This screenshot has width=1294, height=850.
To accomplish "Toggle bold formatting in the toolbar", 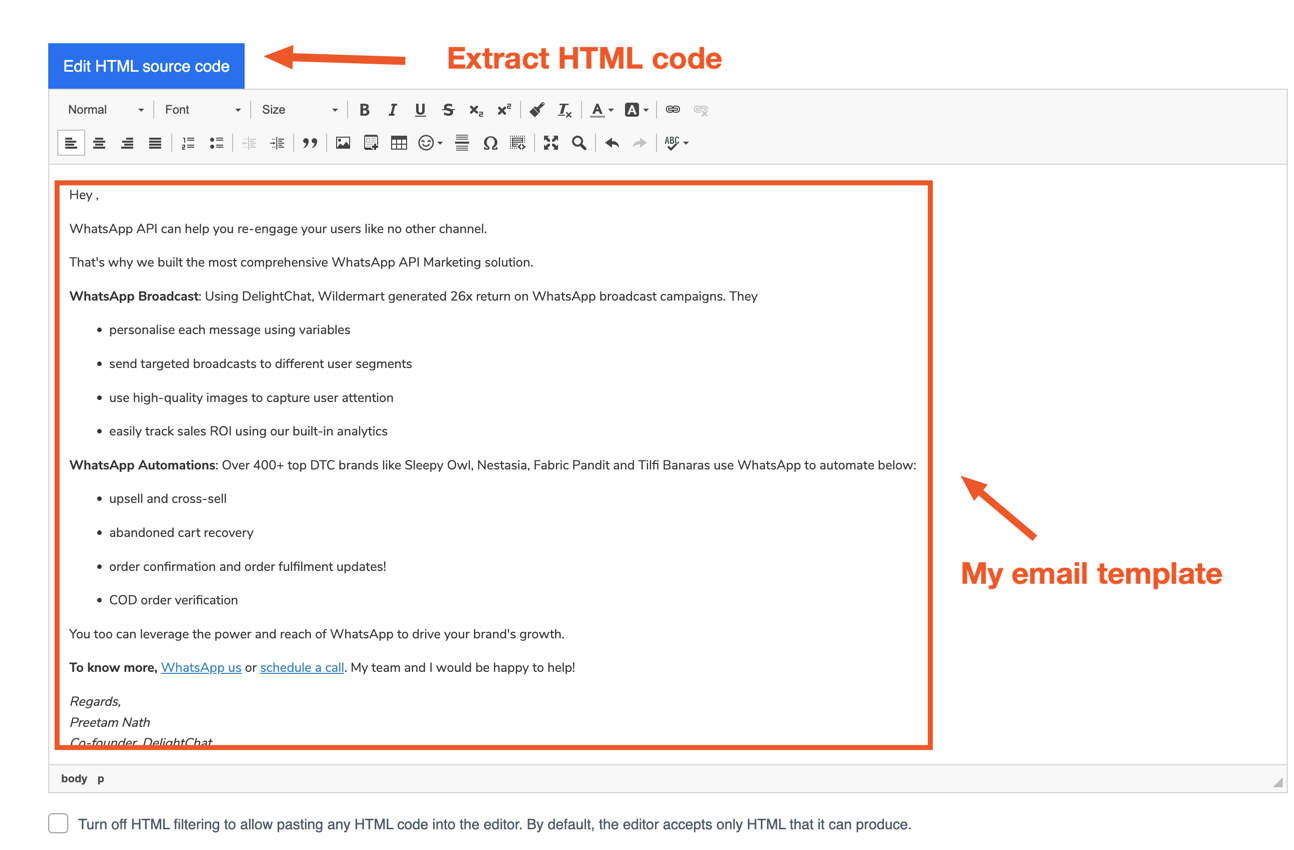I will pyautogui.click(x=364, y=110).
